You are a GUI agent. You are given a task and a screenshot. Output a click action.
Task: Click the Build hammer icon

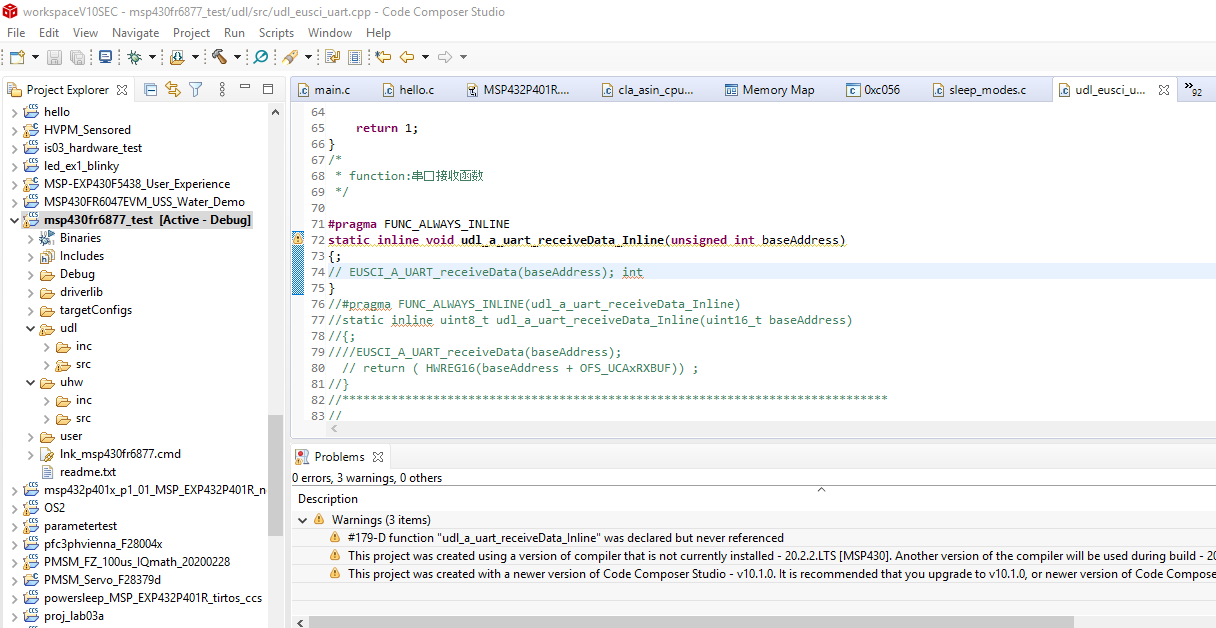pos(218,57)
